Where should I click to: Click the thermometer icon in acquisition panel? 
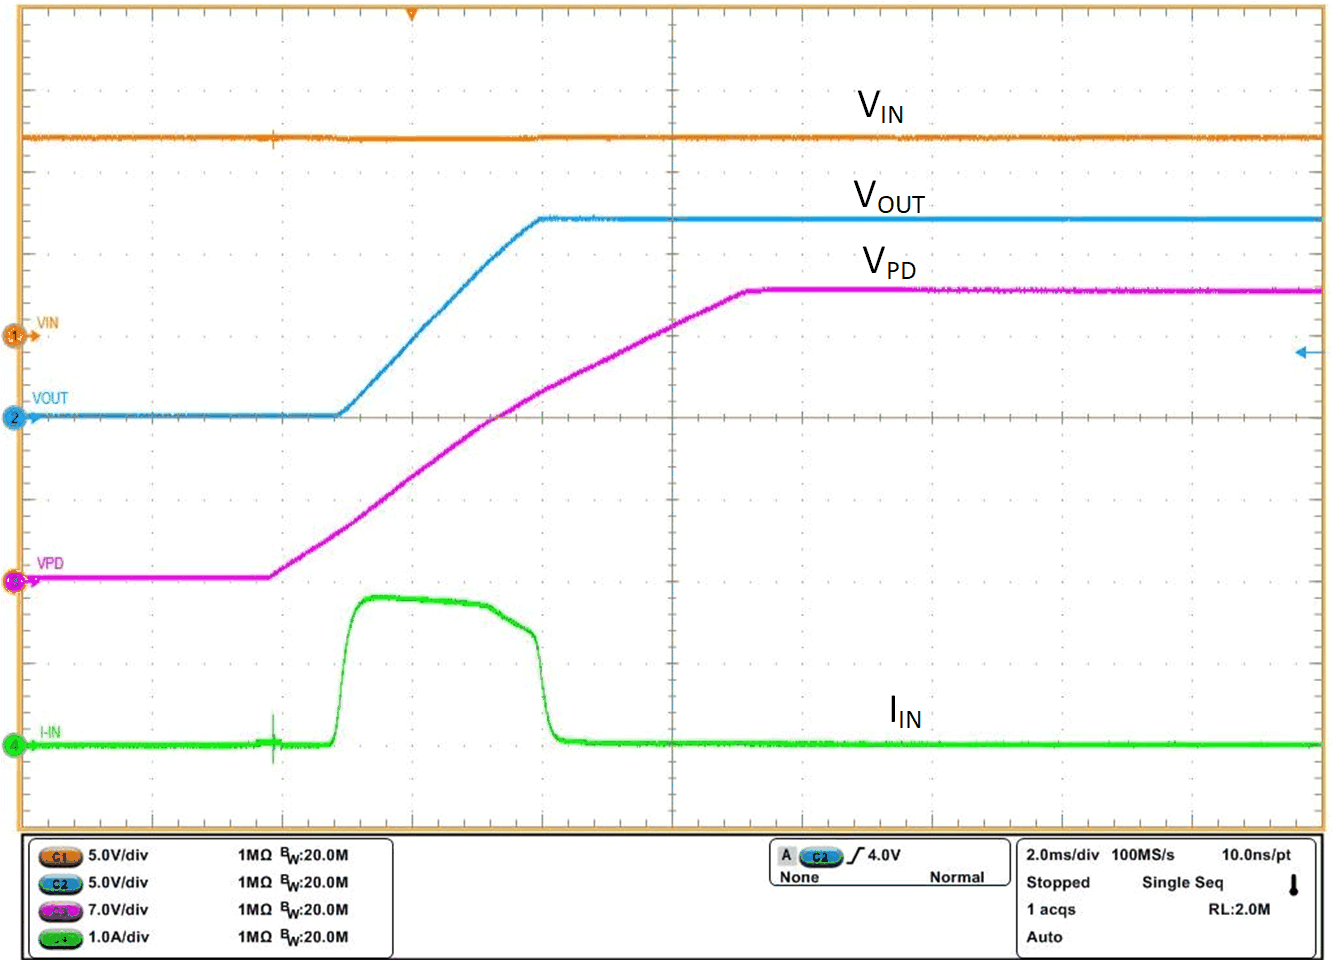point(1293,885)
